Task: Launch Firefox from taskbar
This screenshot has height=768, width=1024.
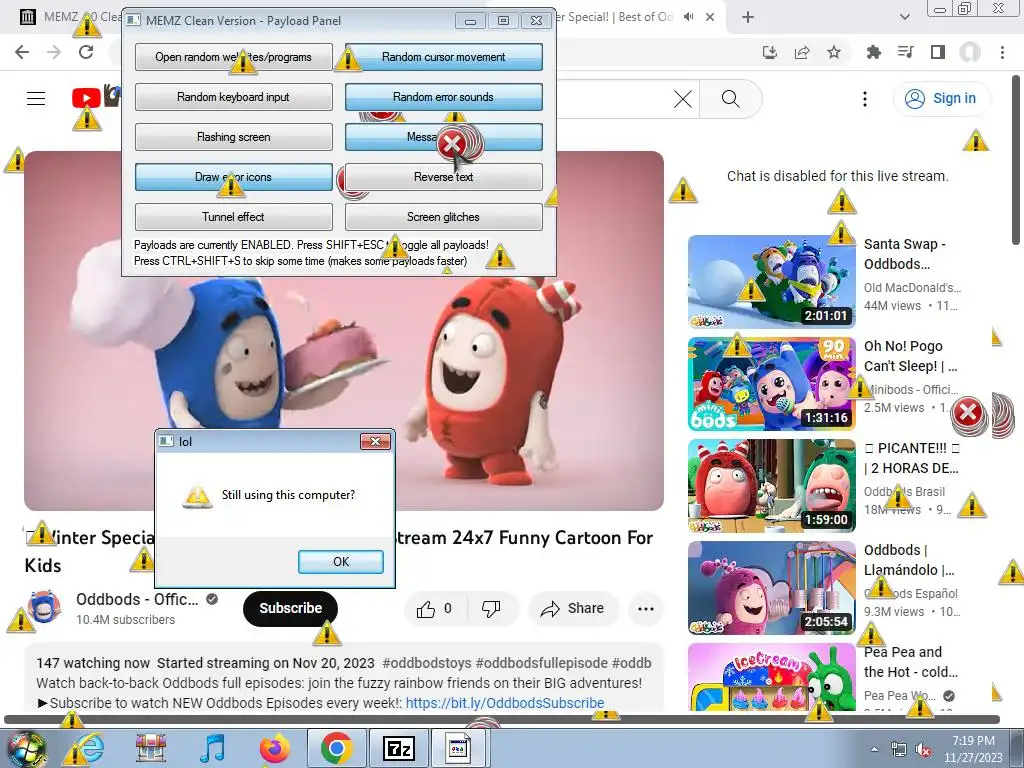Action: [274, 748]
